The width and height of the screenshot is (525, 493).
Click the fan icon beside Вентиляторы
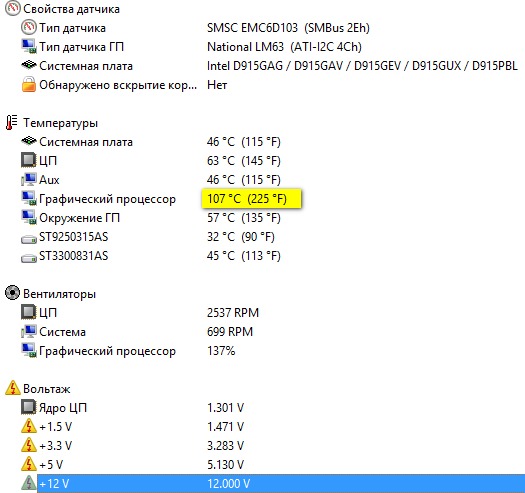point(12,293)
